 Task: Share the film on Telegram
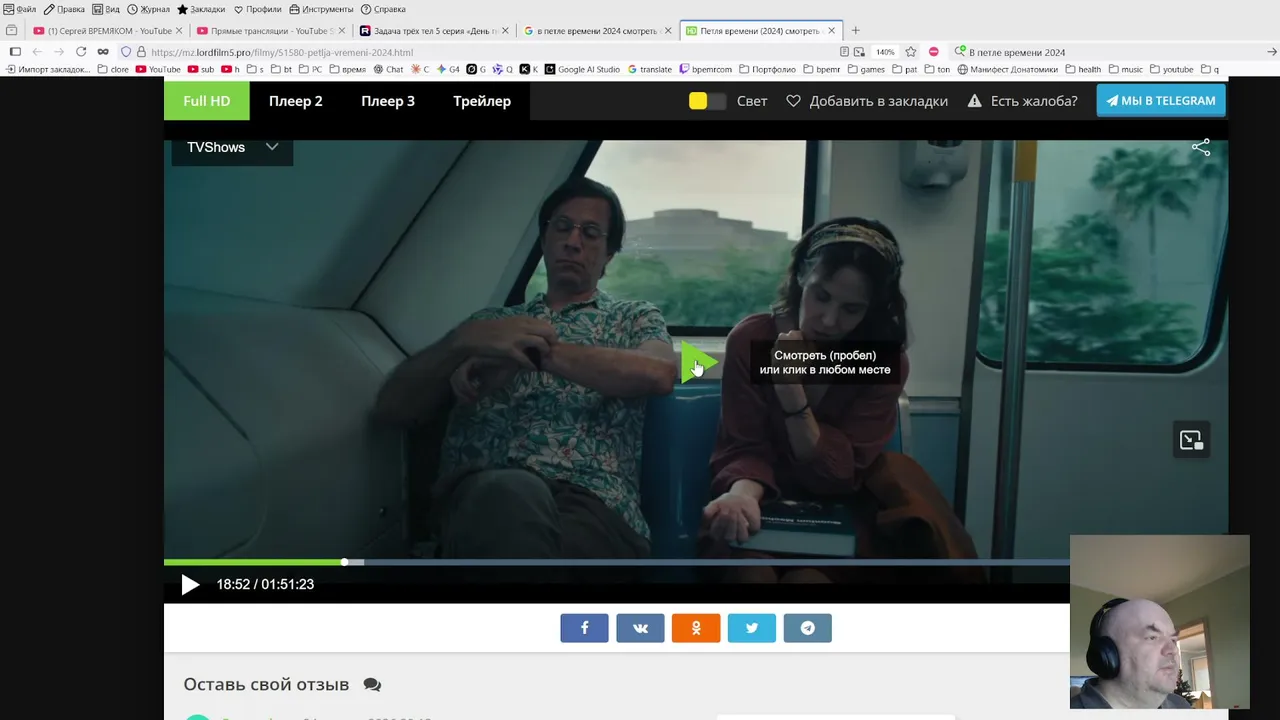click(808, 628)
